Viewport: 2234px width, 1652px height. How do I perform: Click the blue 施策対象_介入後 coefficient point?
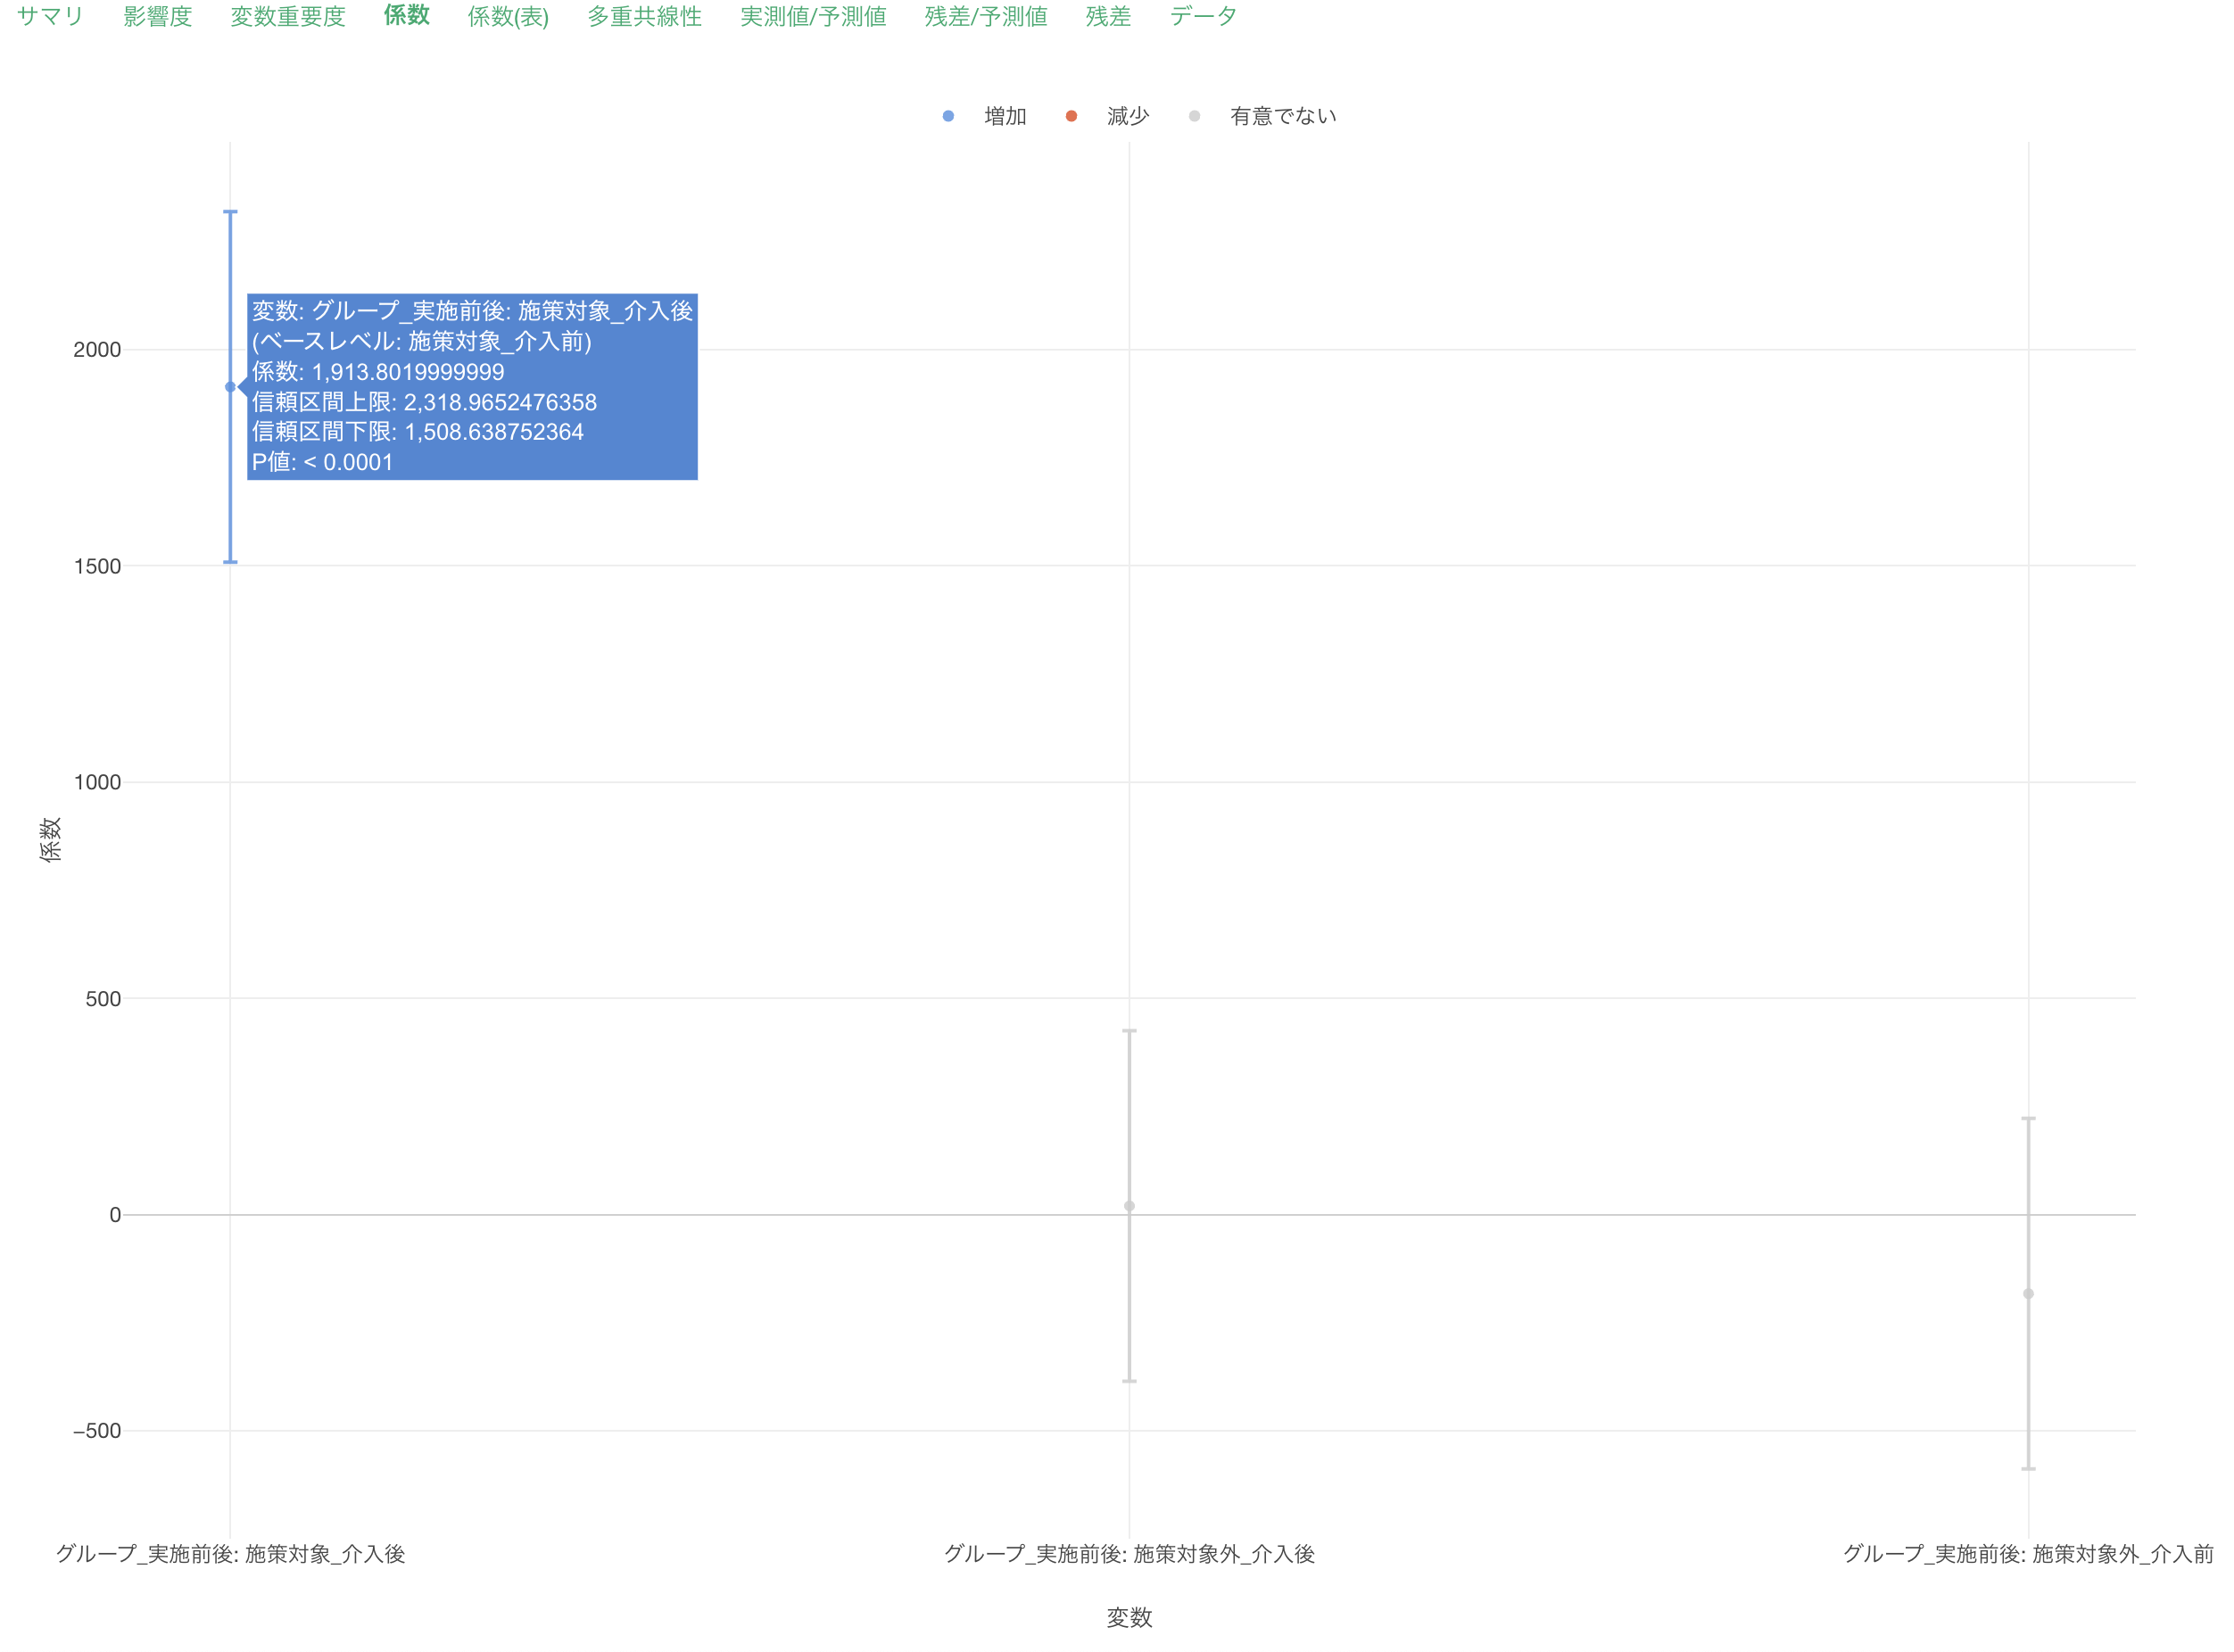230,387
